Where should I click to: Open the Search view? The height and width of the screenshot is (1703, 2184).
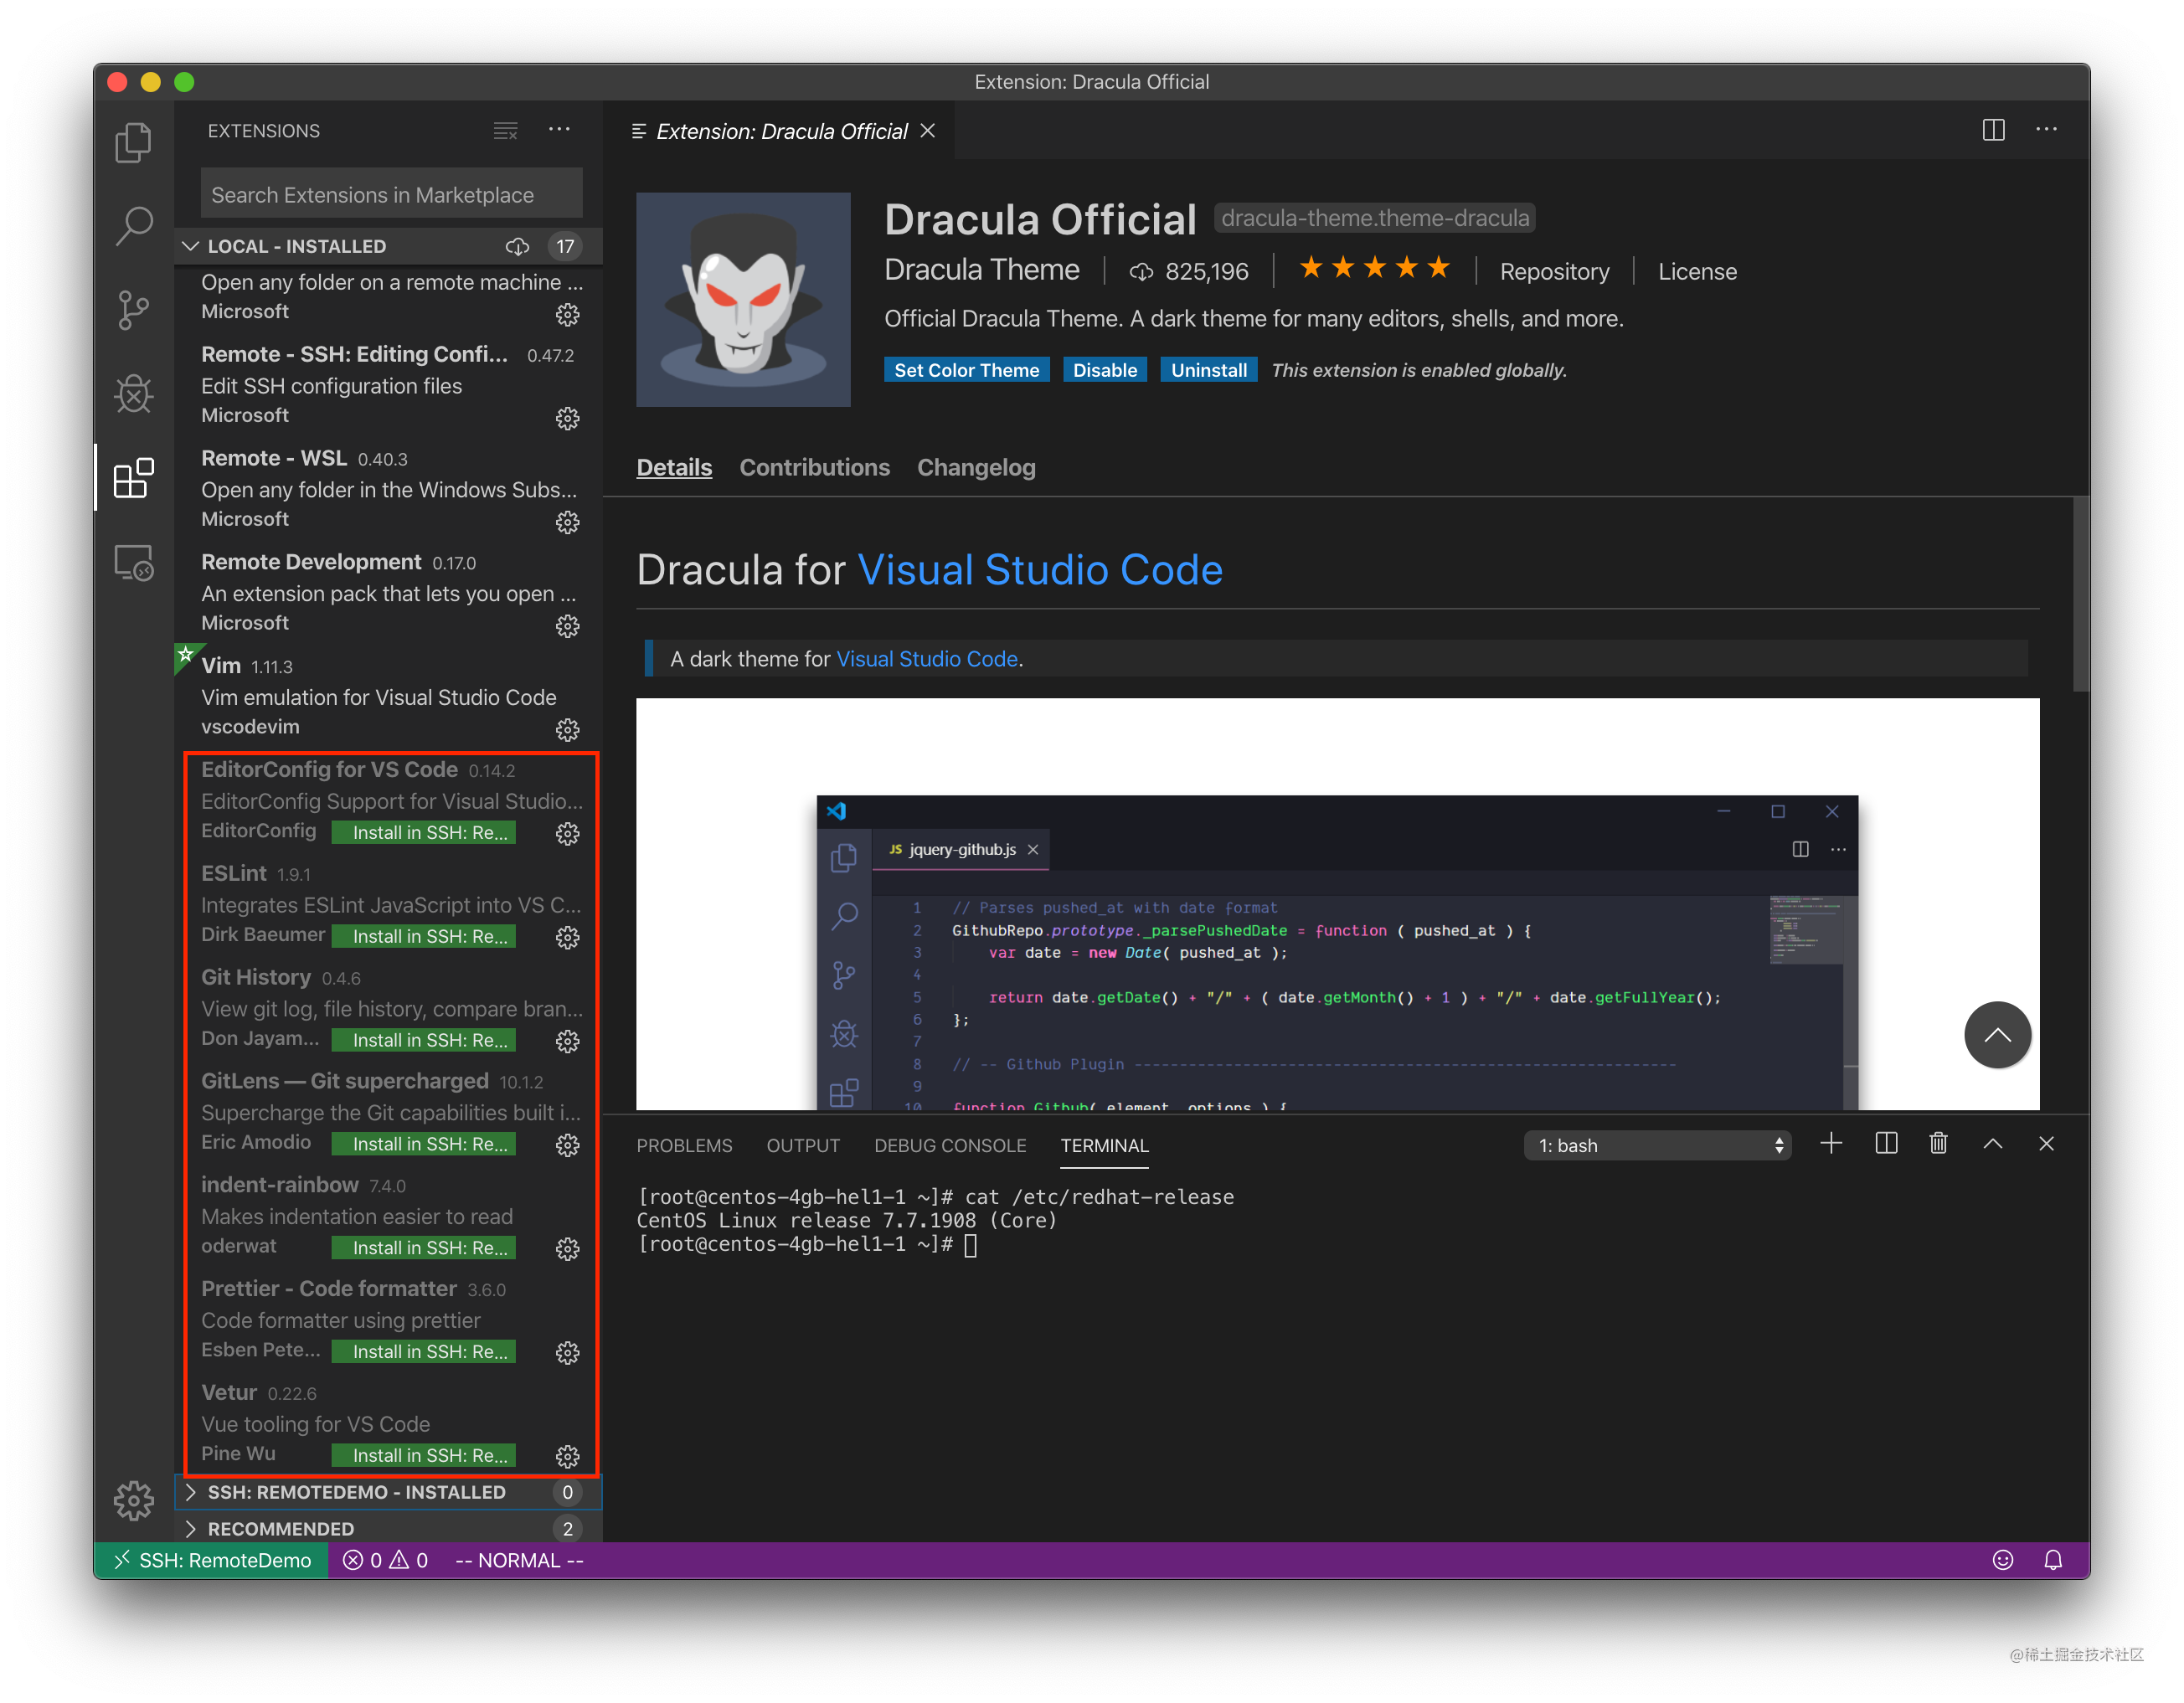[134, 227]
